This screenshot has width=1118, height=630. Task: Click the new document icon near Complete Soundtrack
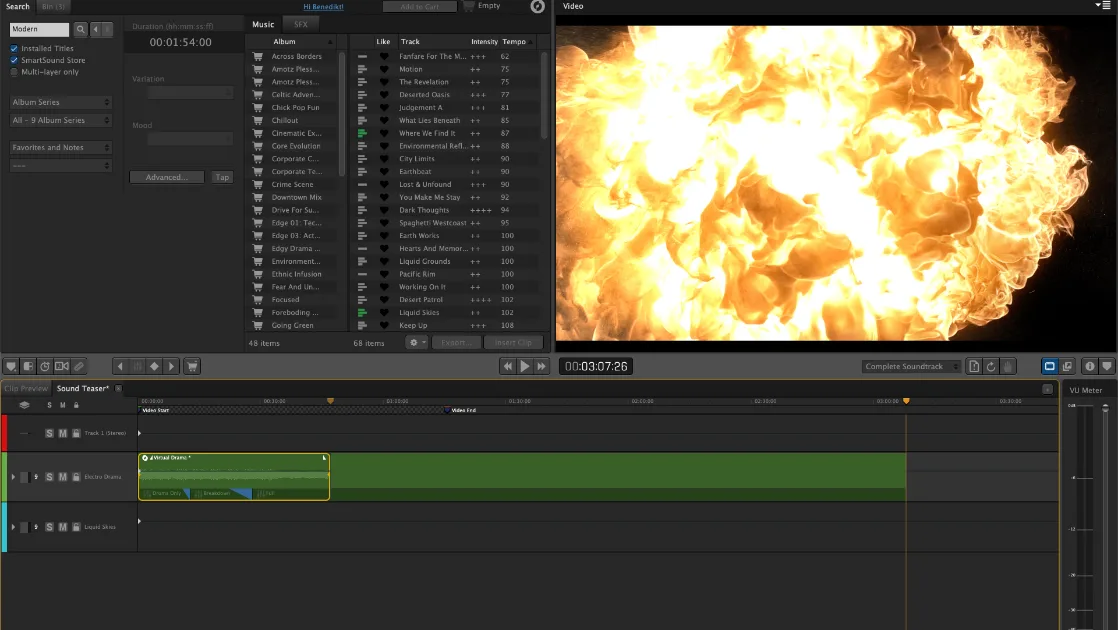pyautogui.click(x=974, y=366)
